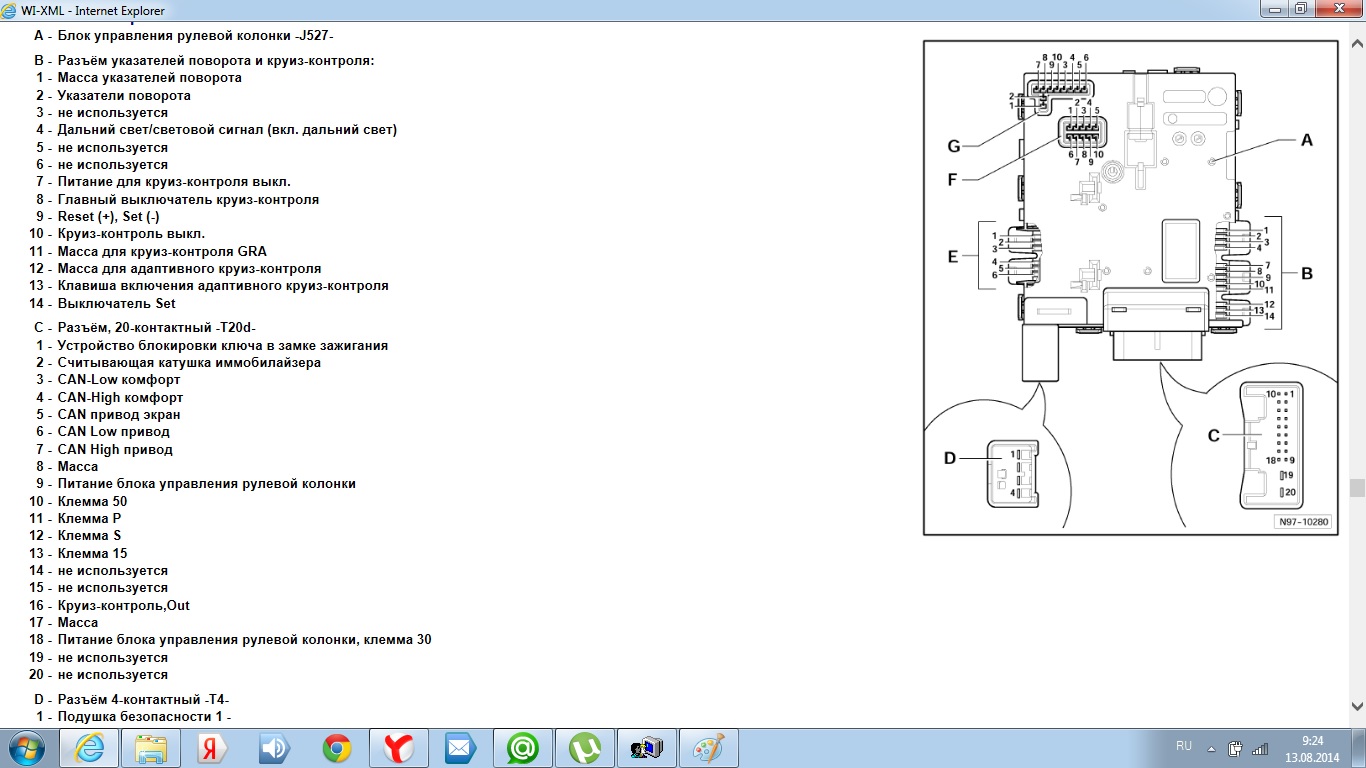Check network signal strength tray icon
The height and width of the screenshot is (768, 1366).
[1260, 748]
